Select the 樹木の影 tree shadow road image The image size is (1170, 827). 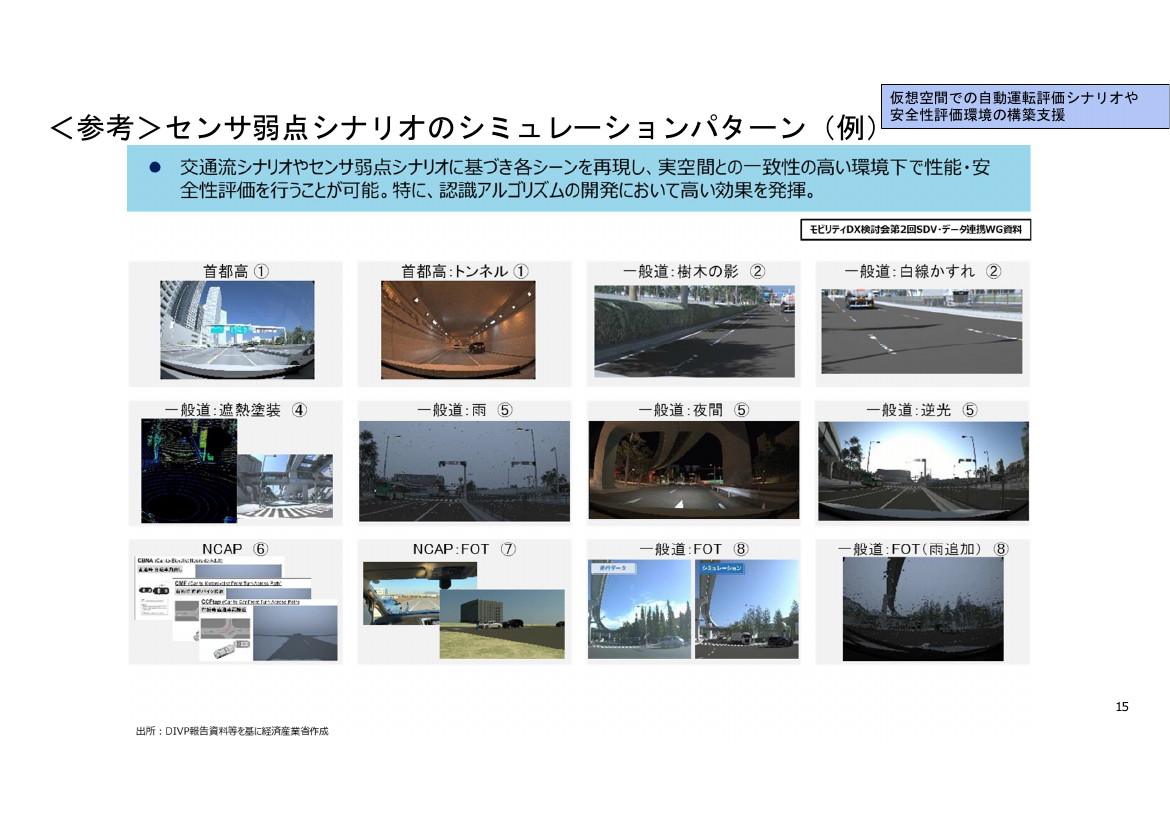[694, 331]
